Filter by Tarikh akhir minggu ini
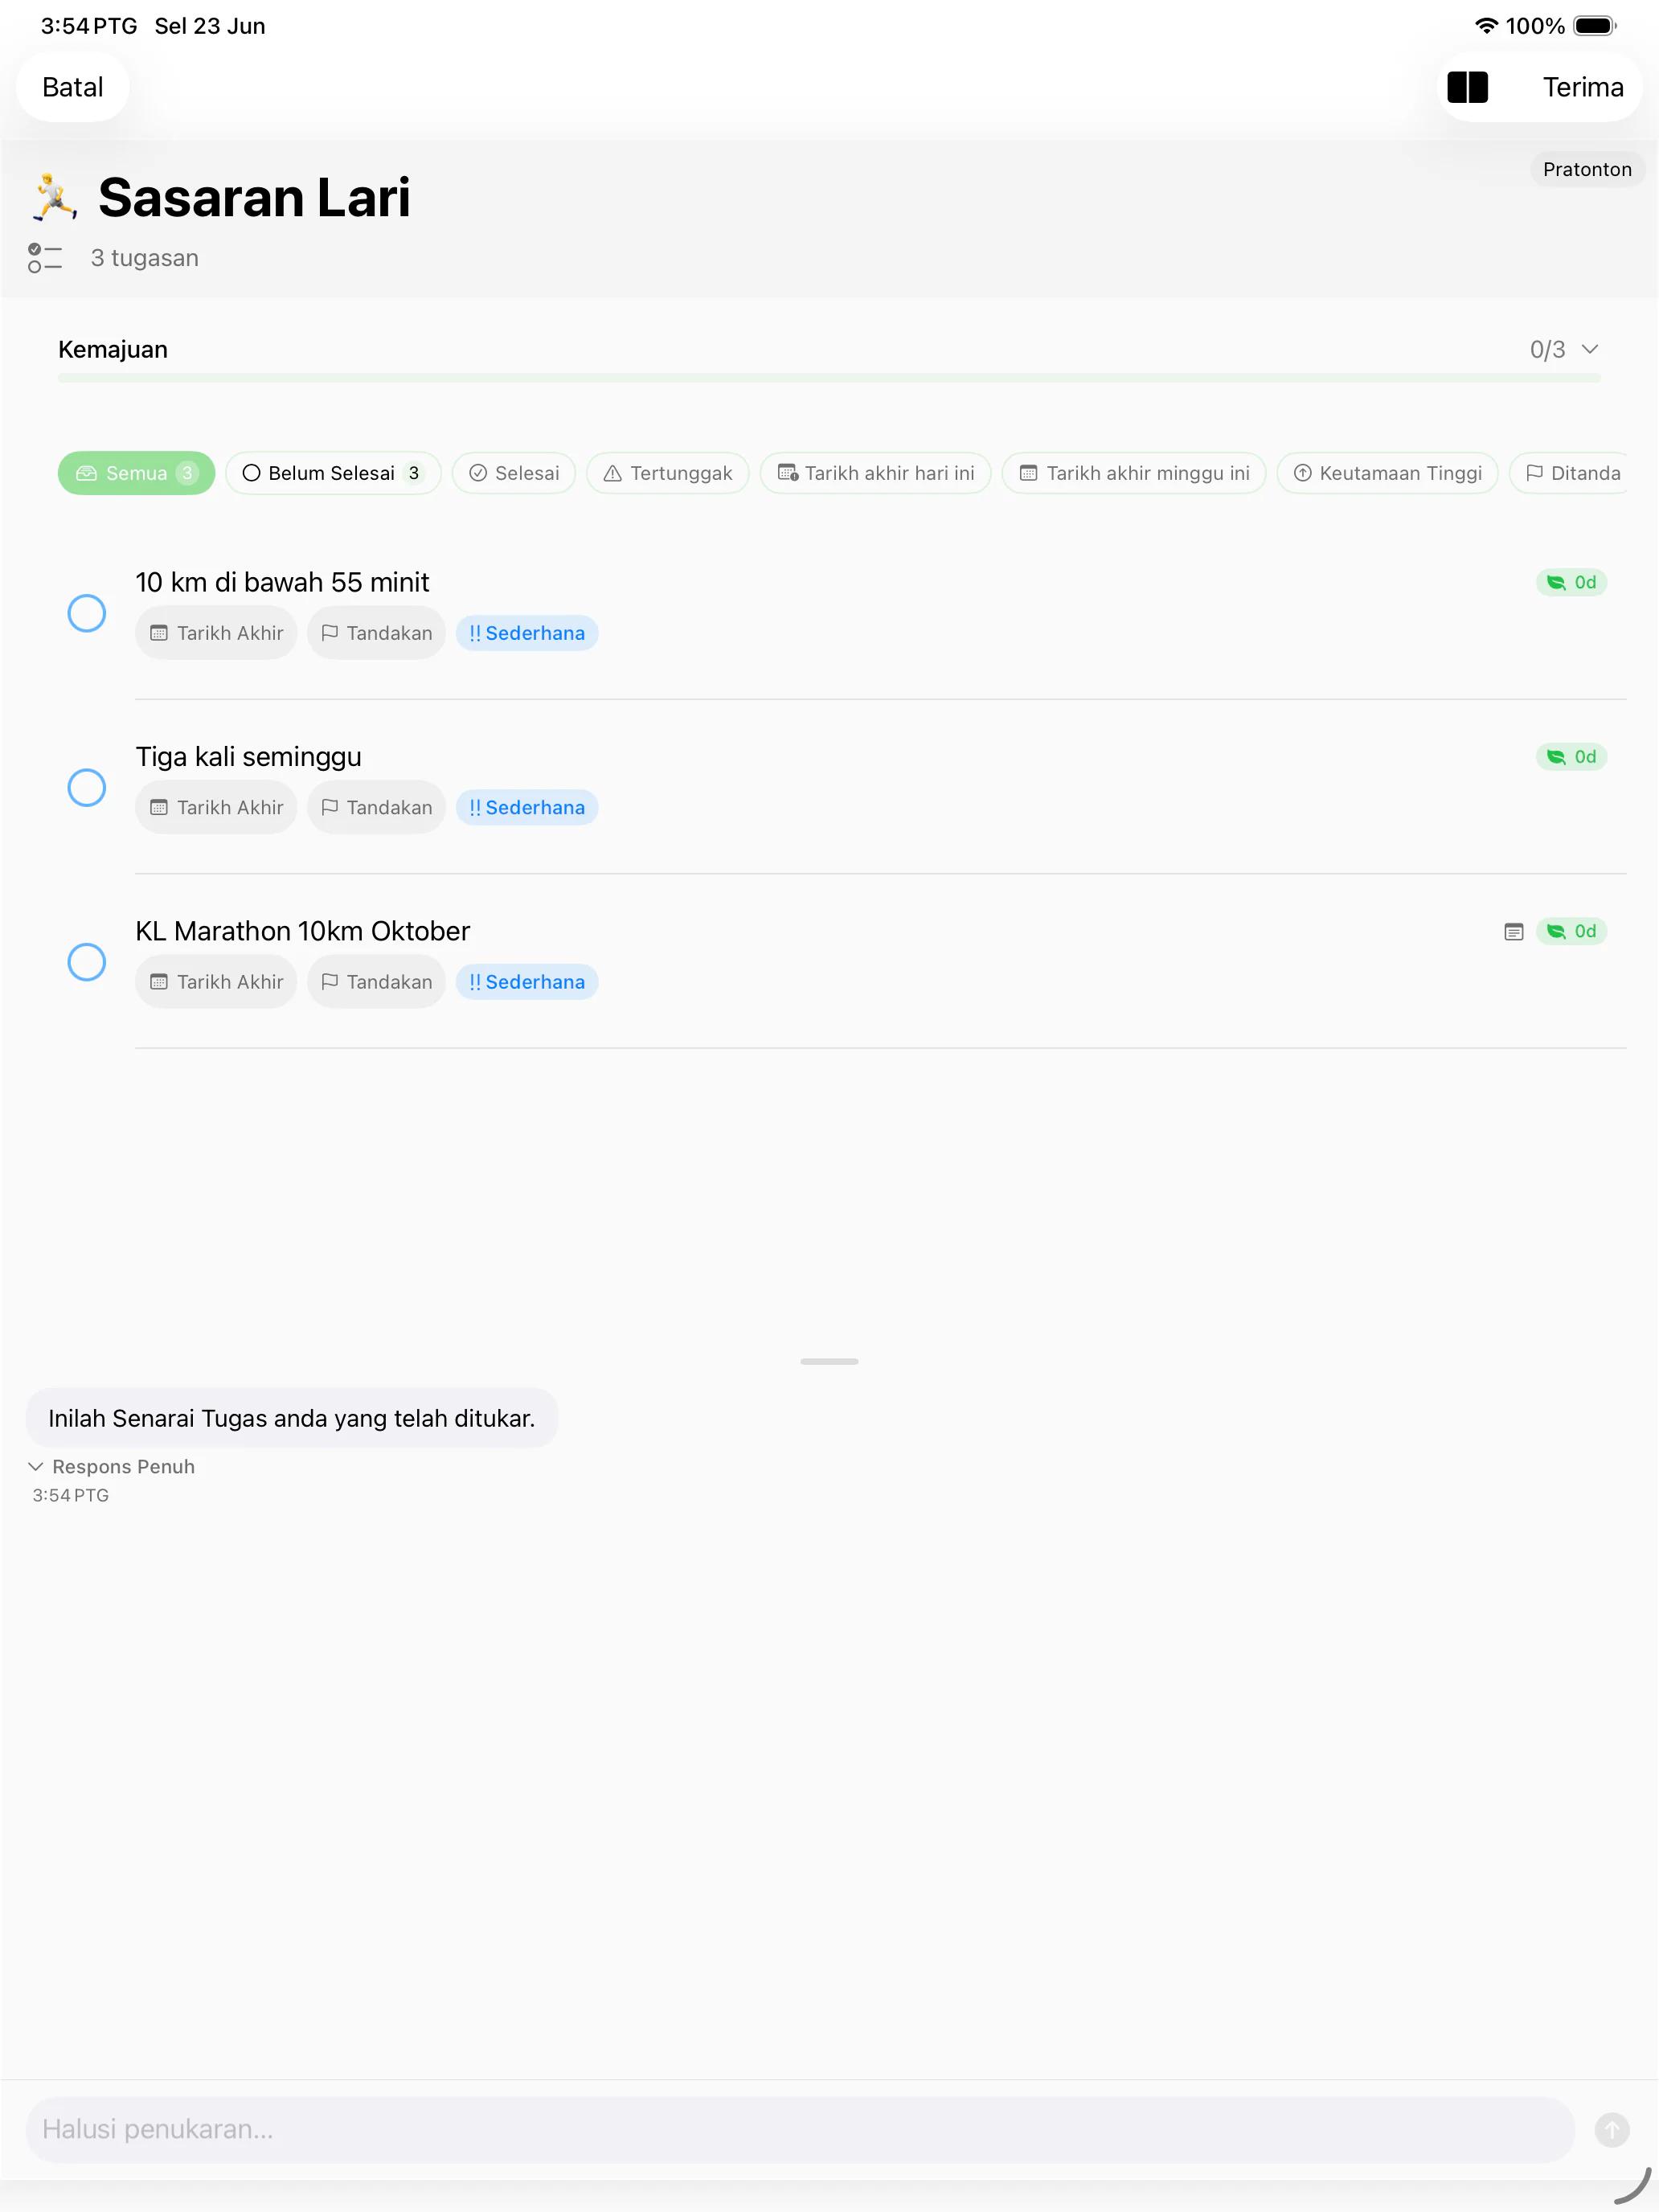The image size is (1659, 2212). pos(1134,473)
